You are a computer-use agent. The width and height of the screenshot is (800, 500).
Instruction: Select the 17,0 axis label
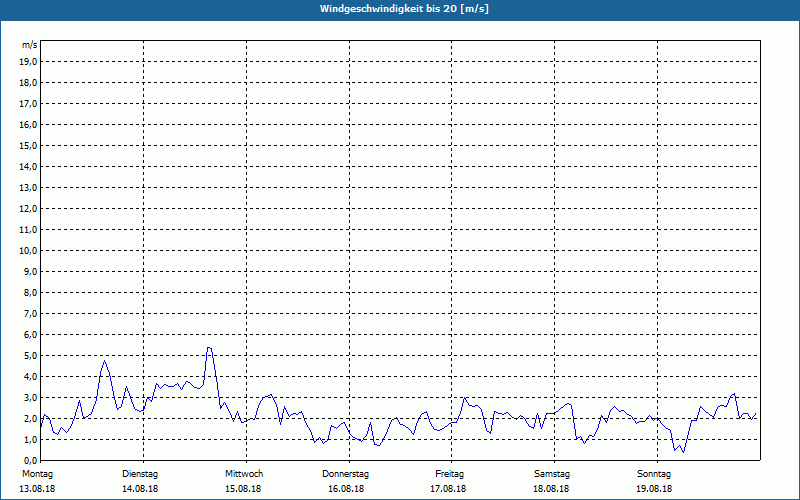pyautogui.click(x=27, y=104)
